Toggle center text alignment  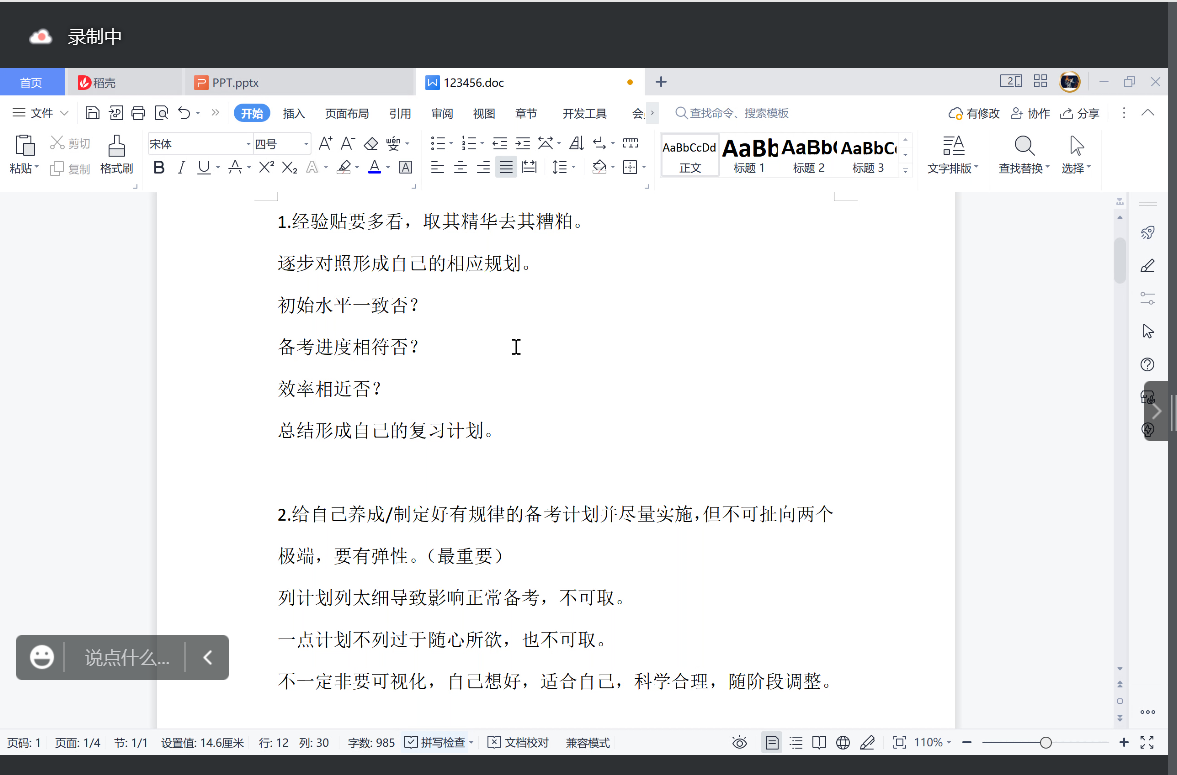(460, 167)
